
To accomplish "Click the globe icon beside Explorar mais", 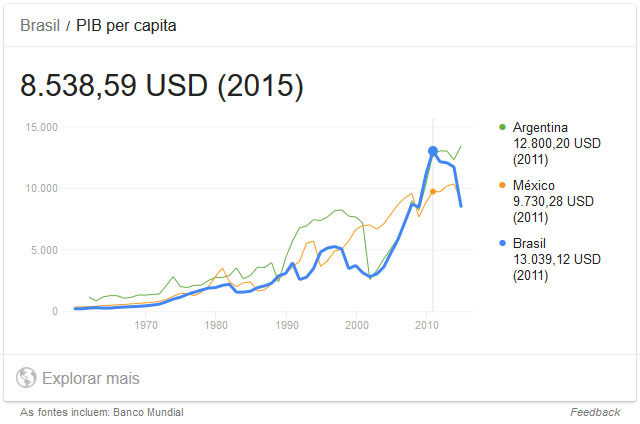I will [x=26, y=378].
